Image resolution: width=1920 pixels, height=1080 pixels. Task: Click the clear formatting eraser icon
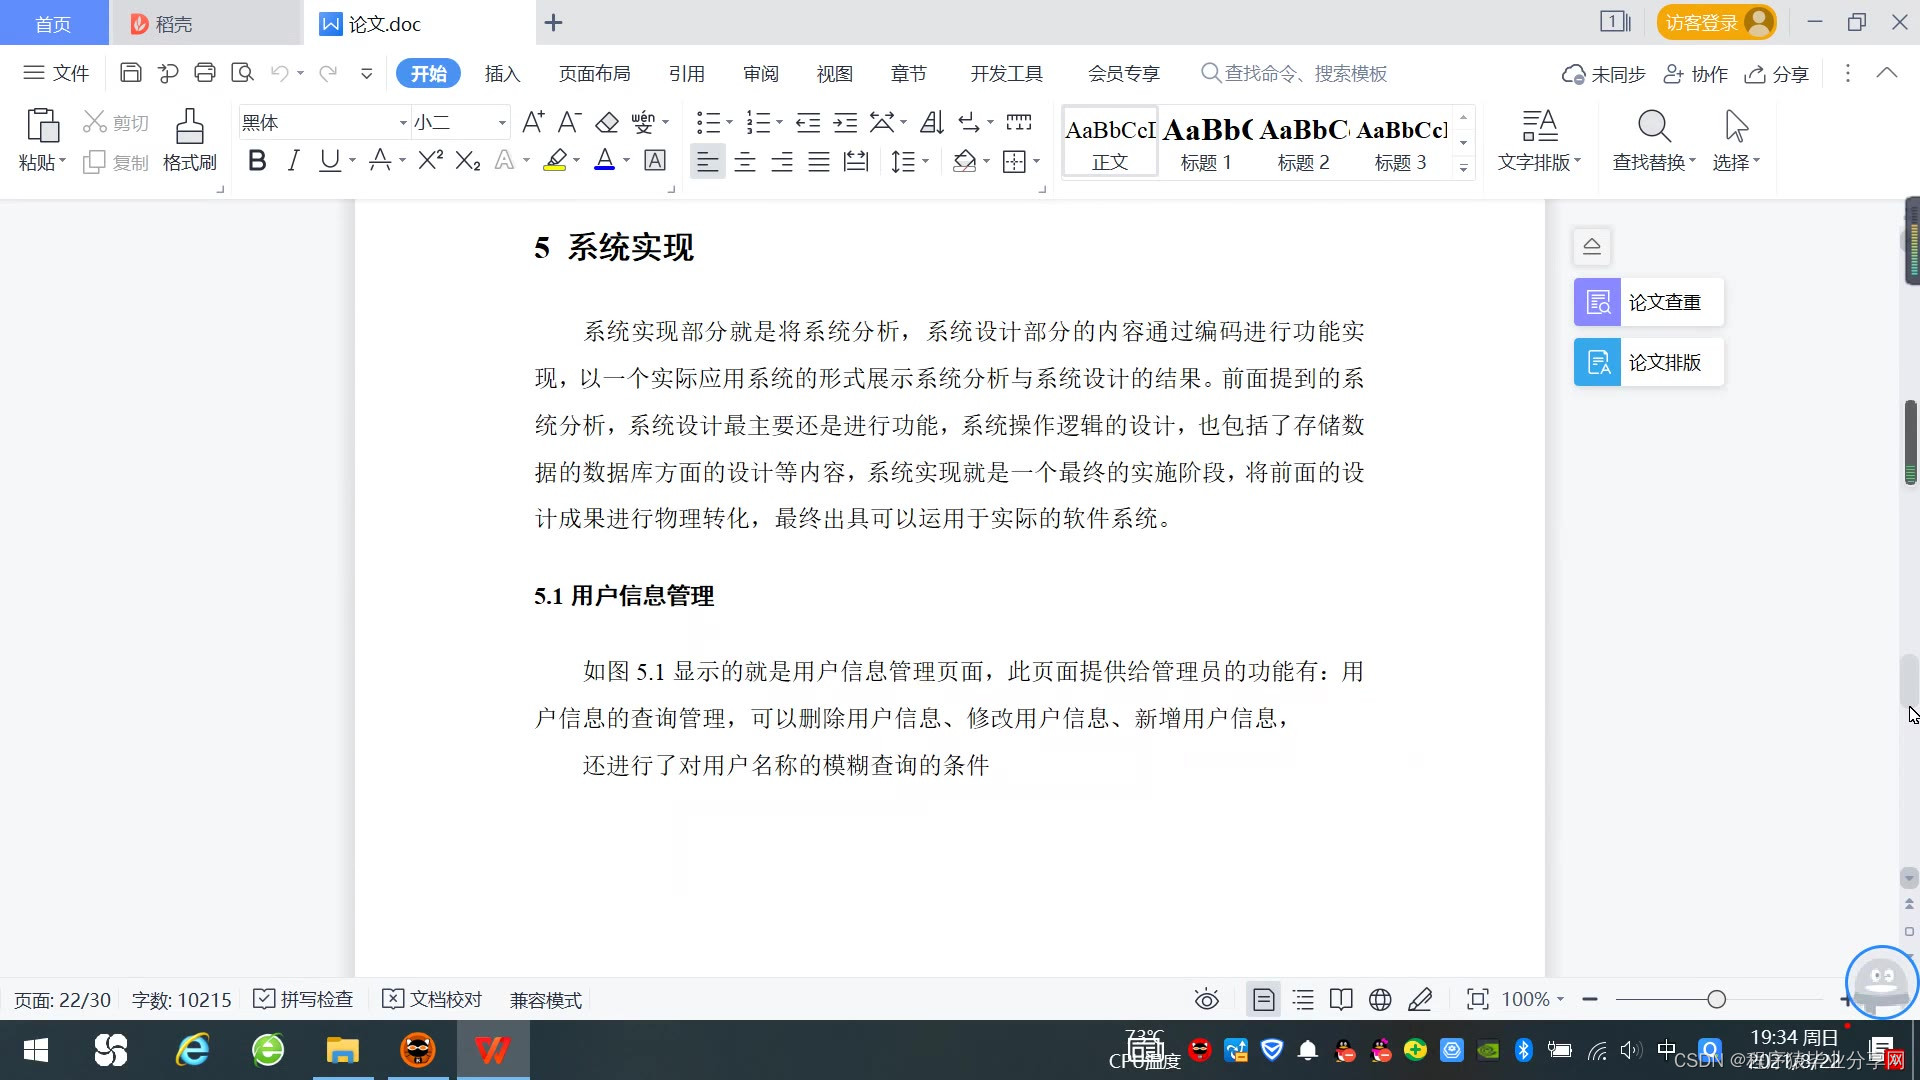(607, 123)
